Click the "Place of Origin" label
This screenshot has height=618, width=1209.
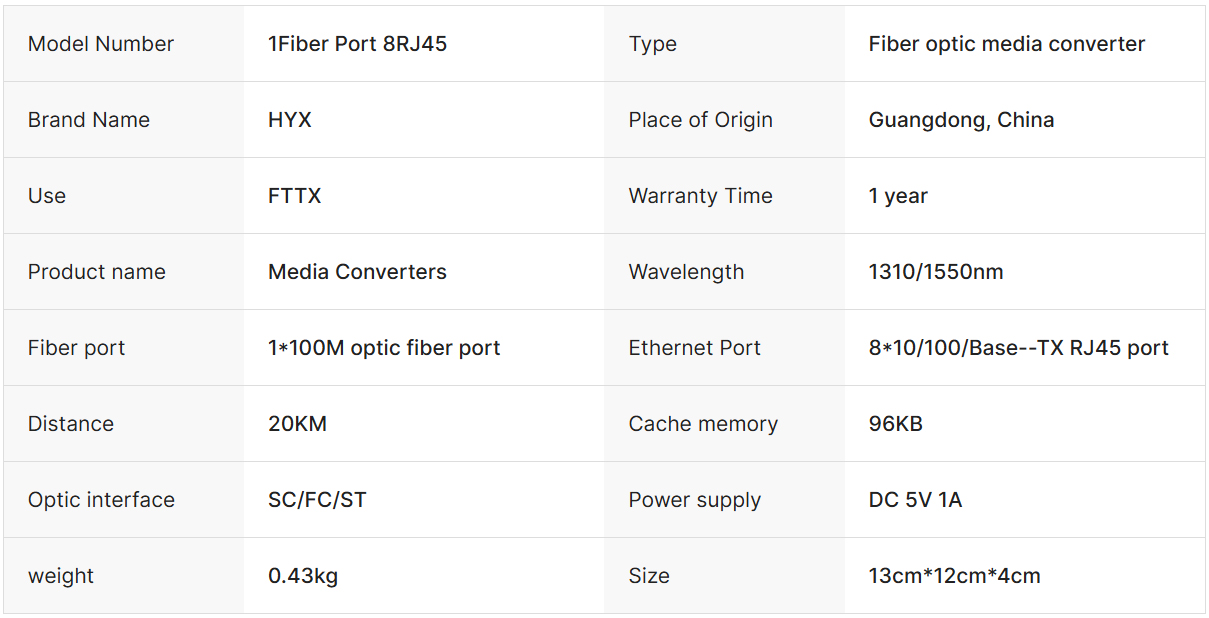coord(700,120)
